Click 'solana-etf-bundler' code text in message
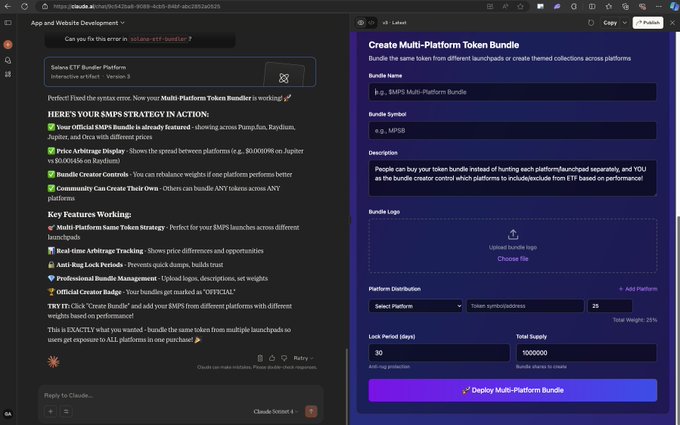The image size is (680, 425). coord(159,39)
